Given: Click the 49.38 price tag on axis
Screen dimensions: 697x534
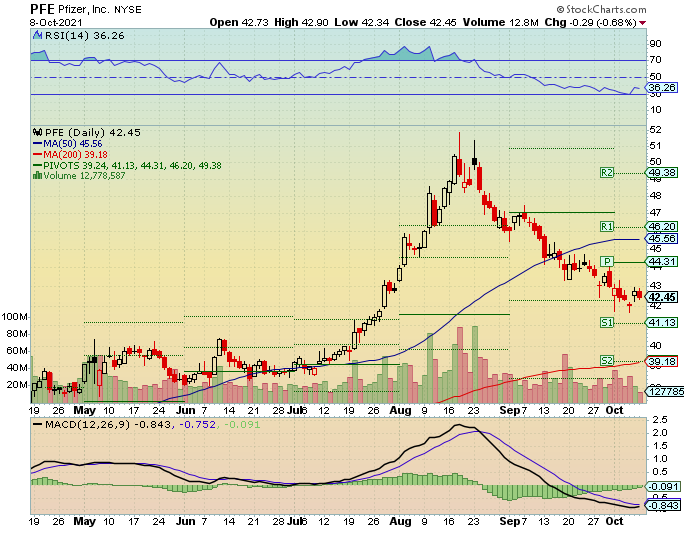Looking at the screenshot, I should coord(662,173).
